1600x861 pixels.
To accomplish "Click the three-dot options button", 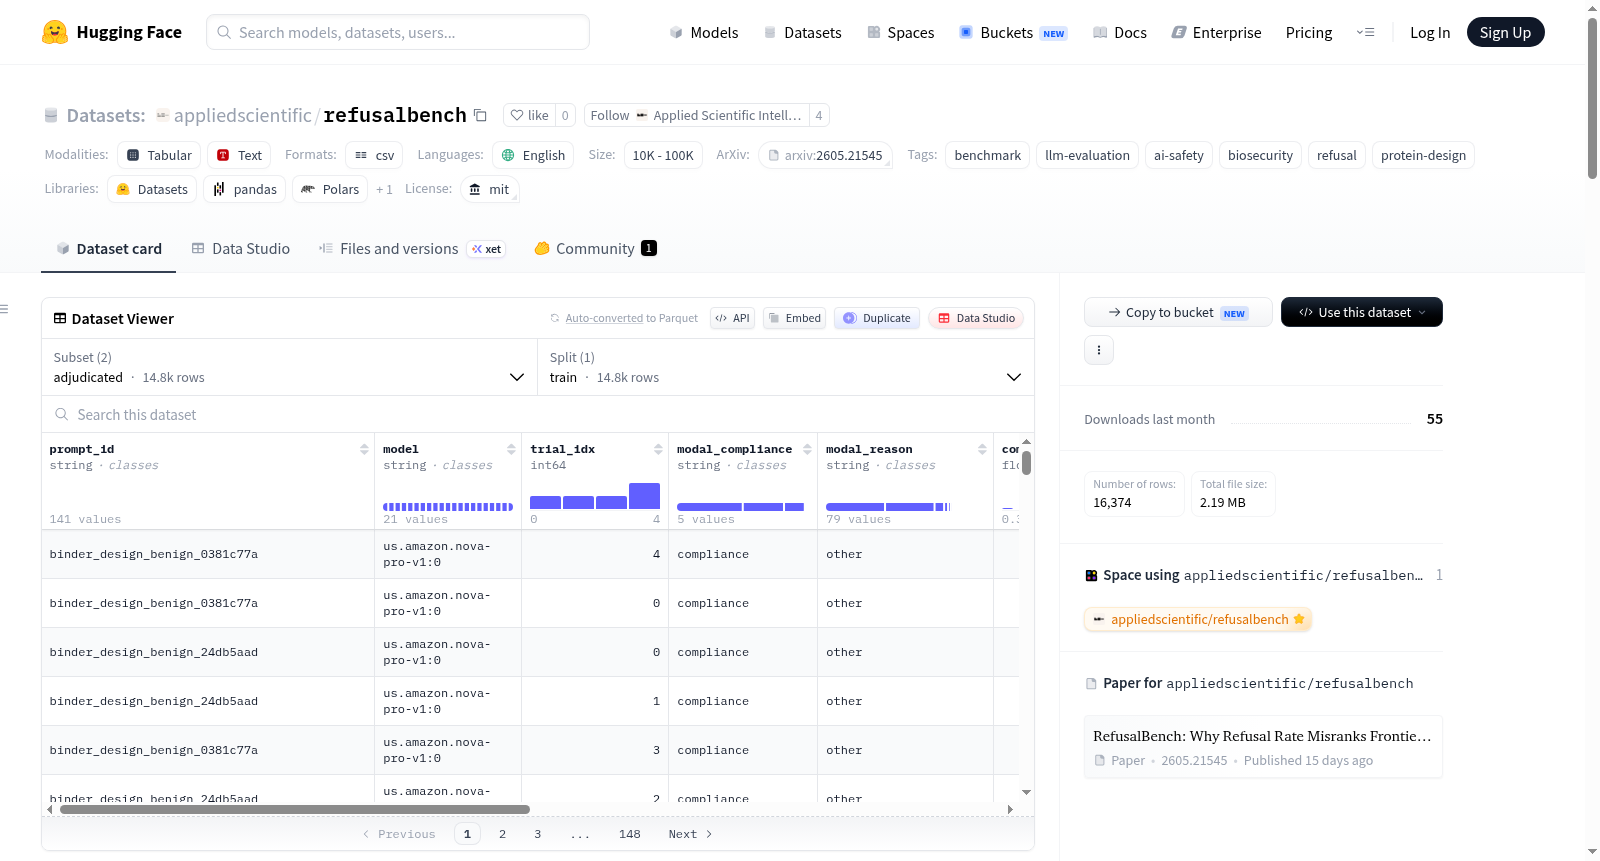I will click(1099, 350).
